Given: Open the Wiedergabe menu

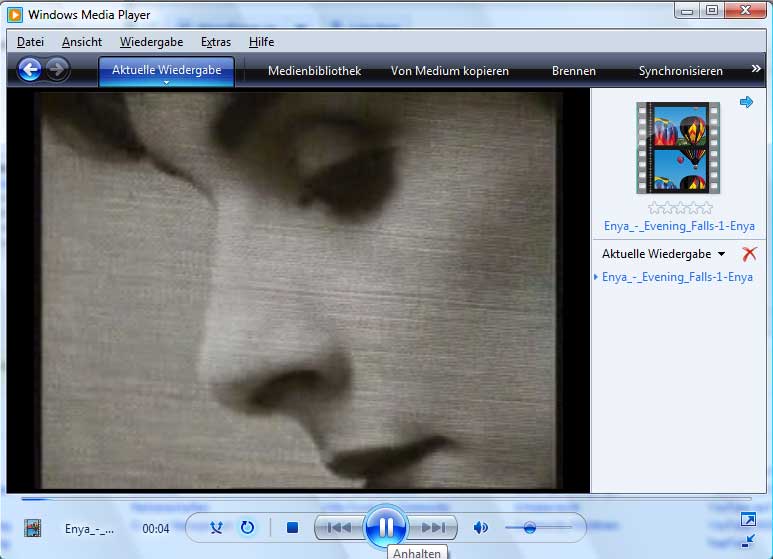Looking at the screenshot, I should (x=151, y=42).
